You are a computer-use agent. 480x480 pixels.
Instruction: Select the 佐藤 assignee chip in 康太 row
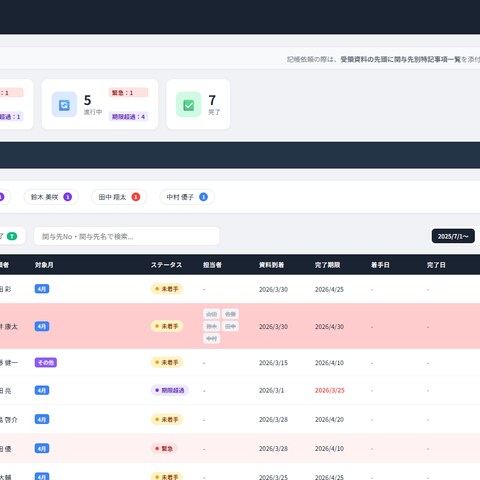click(230, 314)
